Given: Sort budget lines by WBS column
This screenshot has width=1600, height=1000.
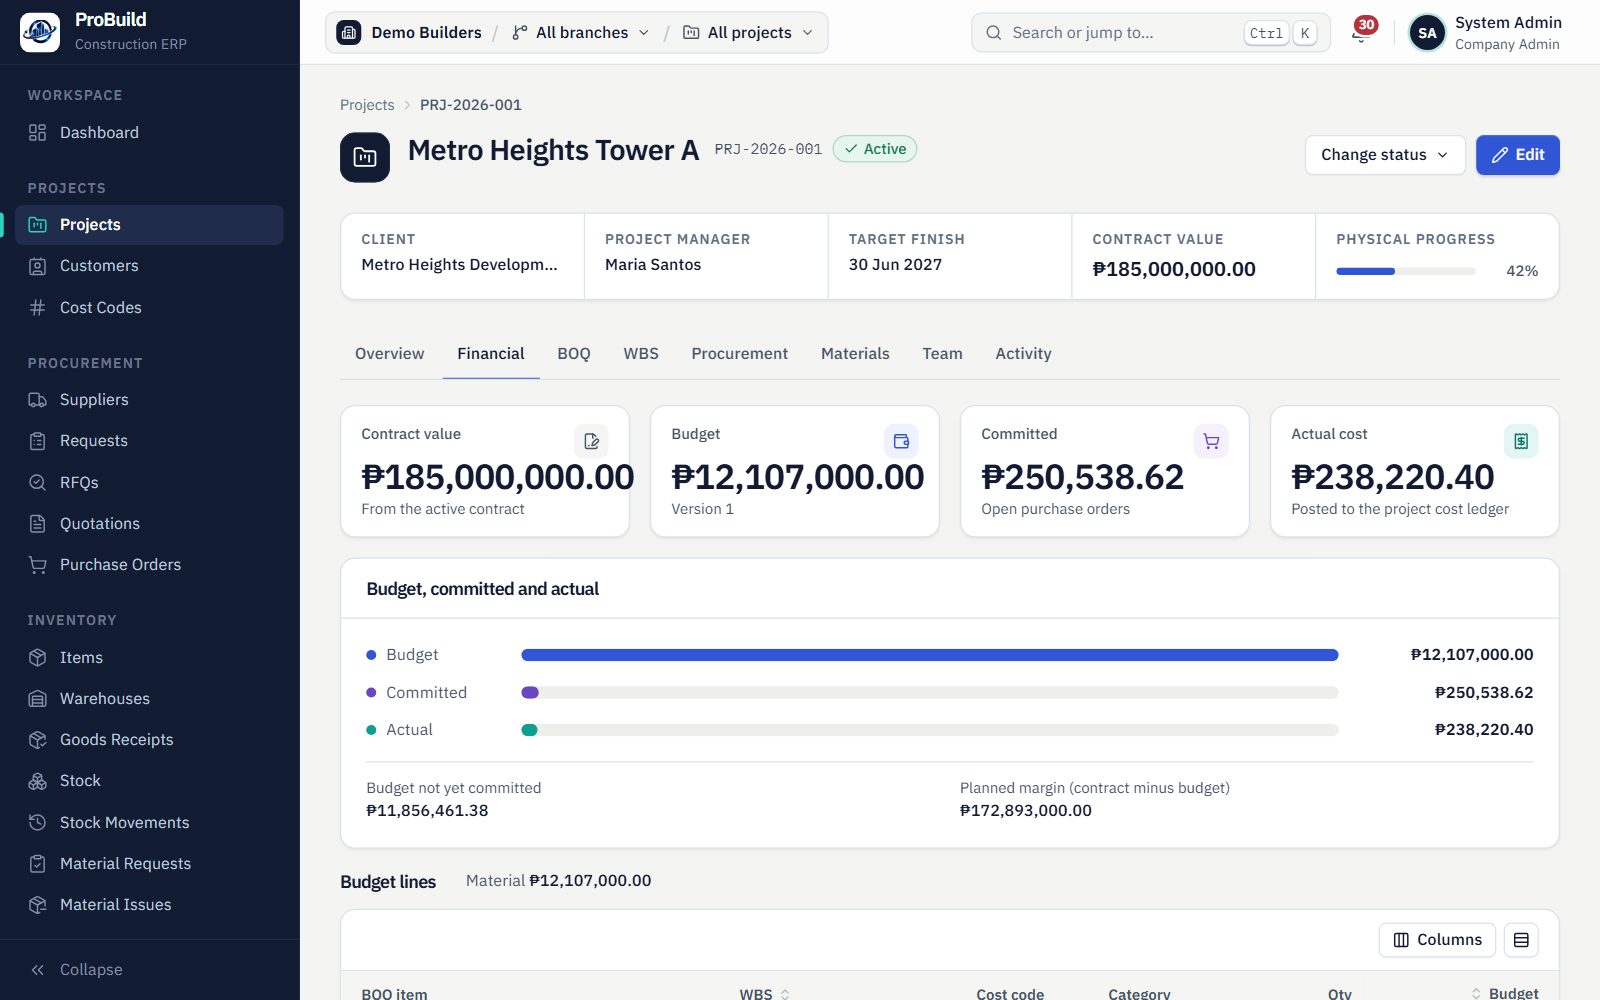Looking at the screenshot, I should (x=764, y=994).
